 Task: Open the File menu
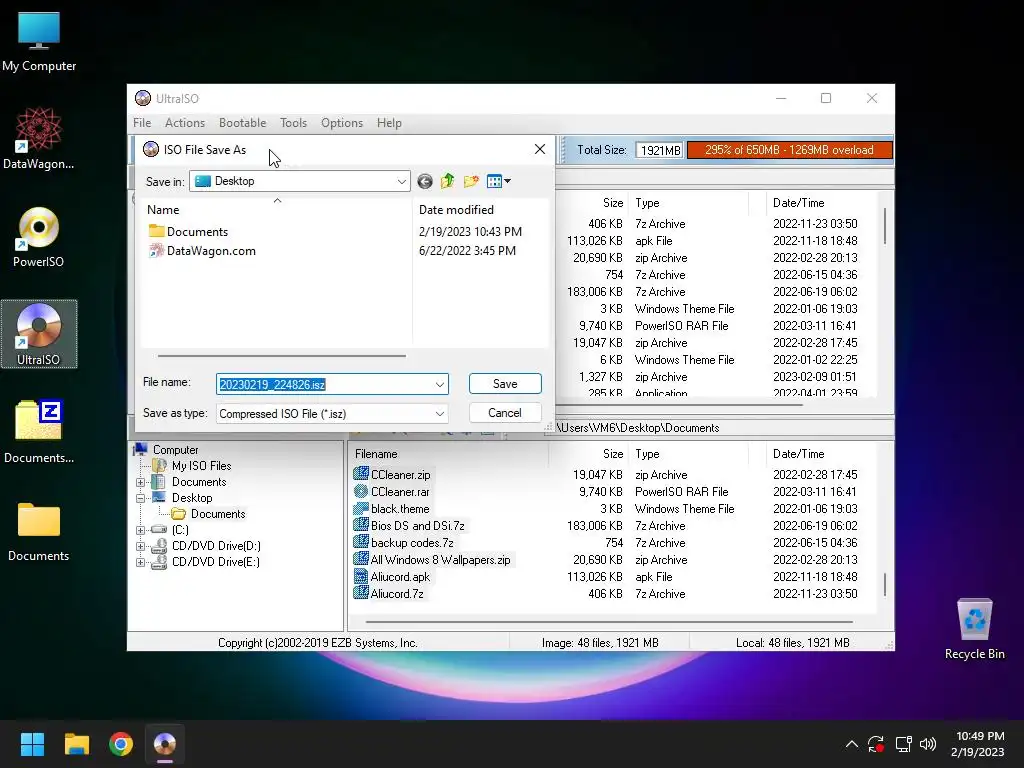pos(142,123)
